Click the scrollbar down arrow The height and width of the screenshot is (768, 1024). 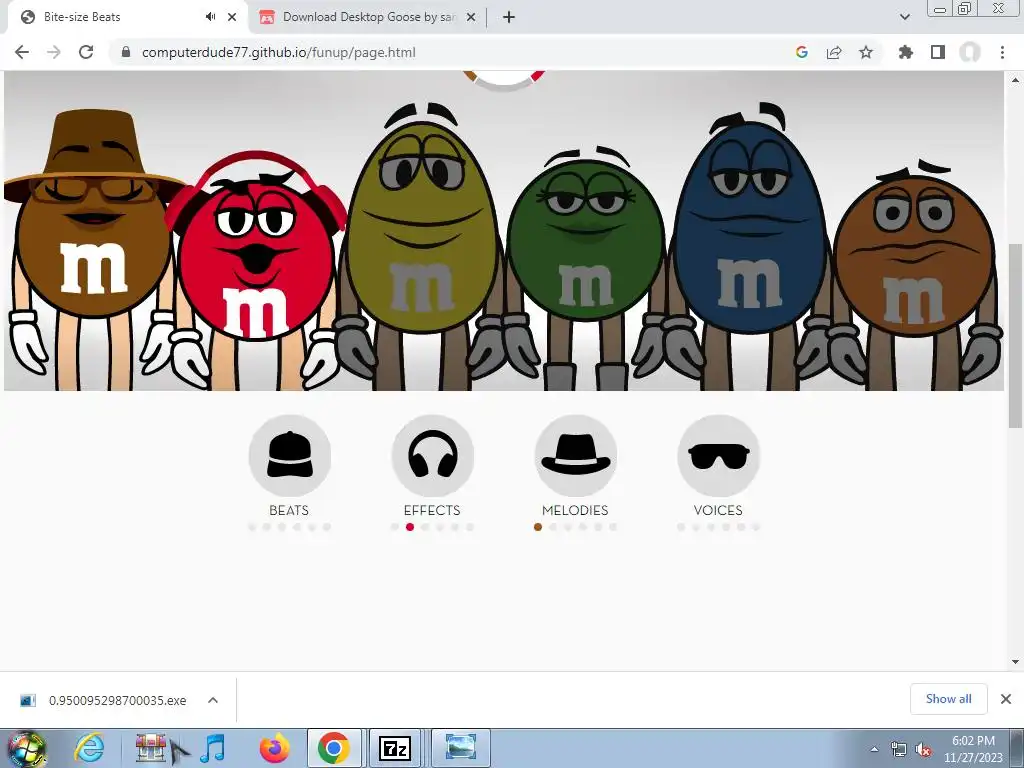[1015, 662]
